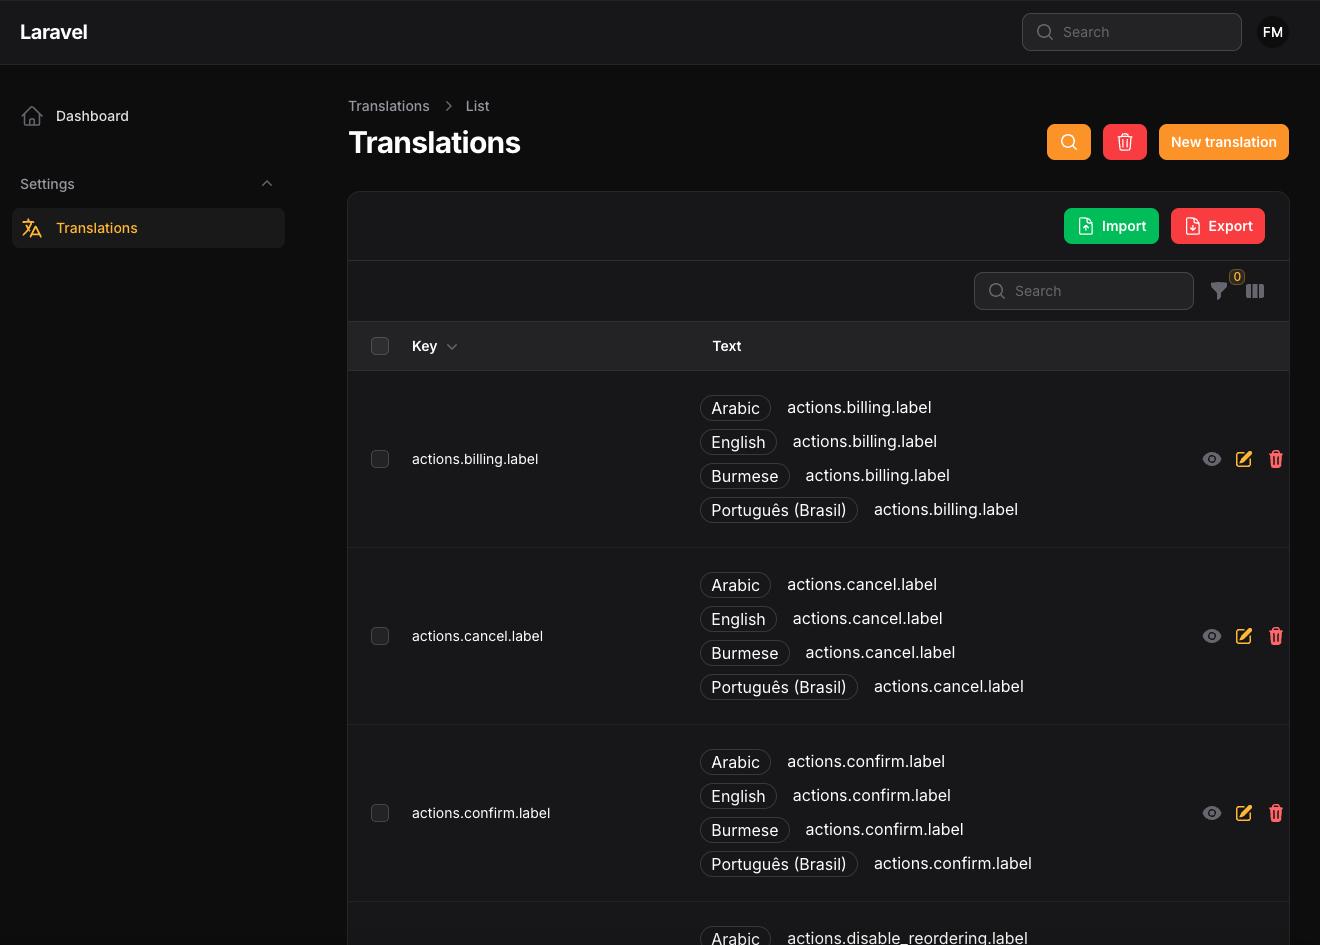
Task: Click the Text column header
Action: coord(727,346)
